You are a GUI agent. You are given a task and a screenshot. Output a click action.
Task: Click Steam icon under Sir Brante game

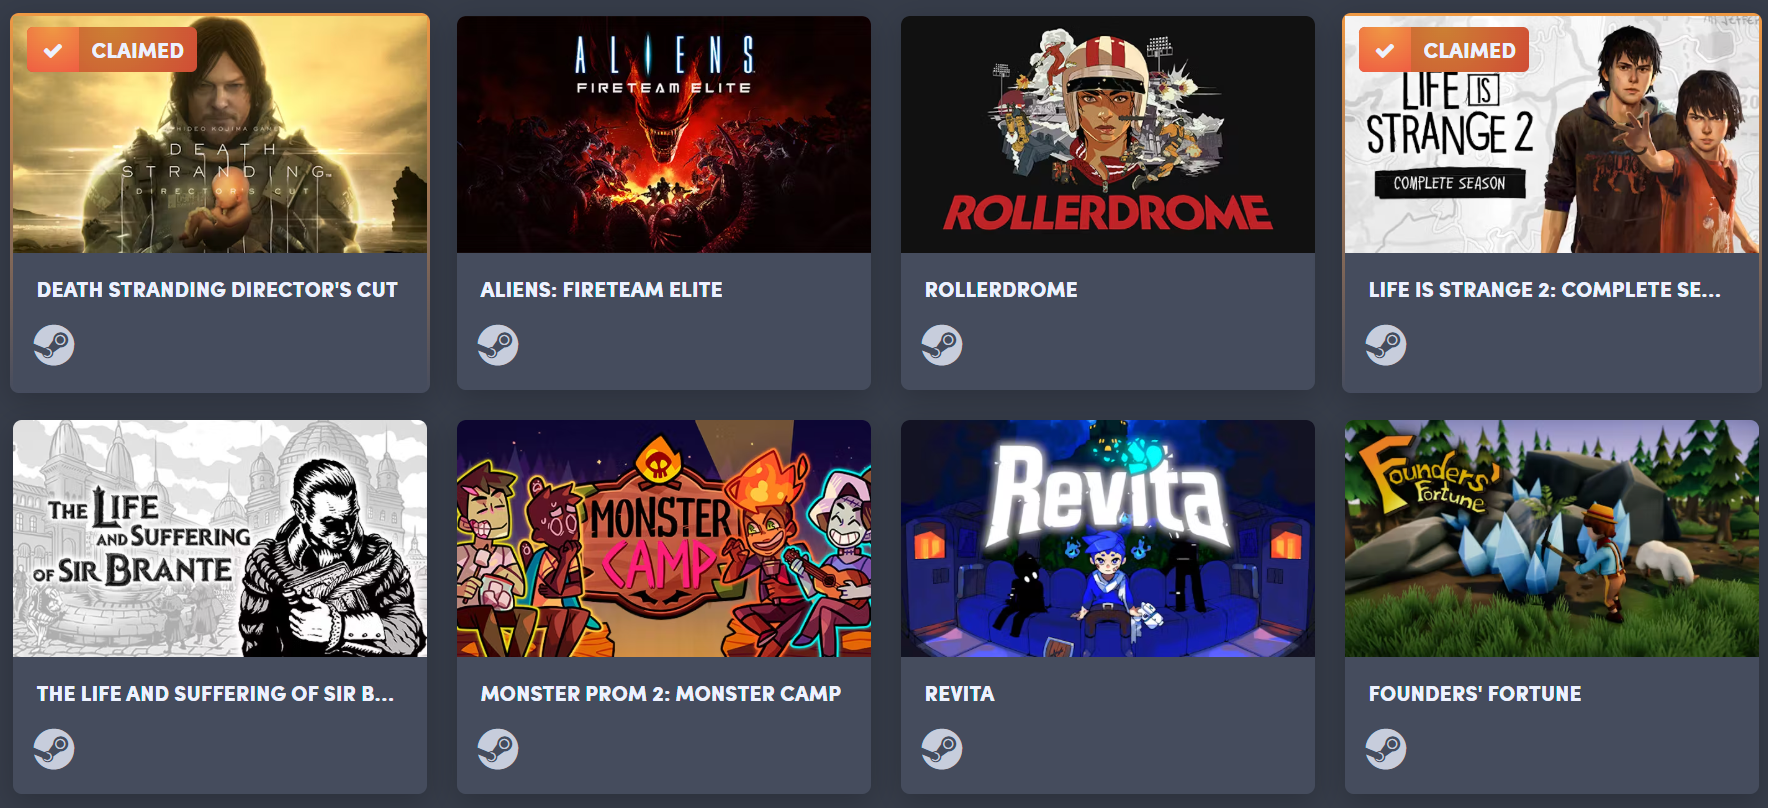54,749
